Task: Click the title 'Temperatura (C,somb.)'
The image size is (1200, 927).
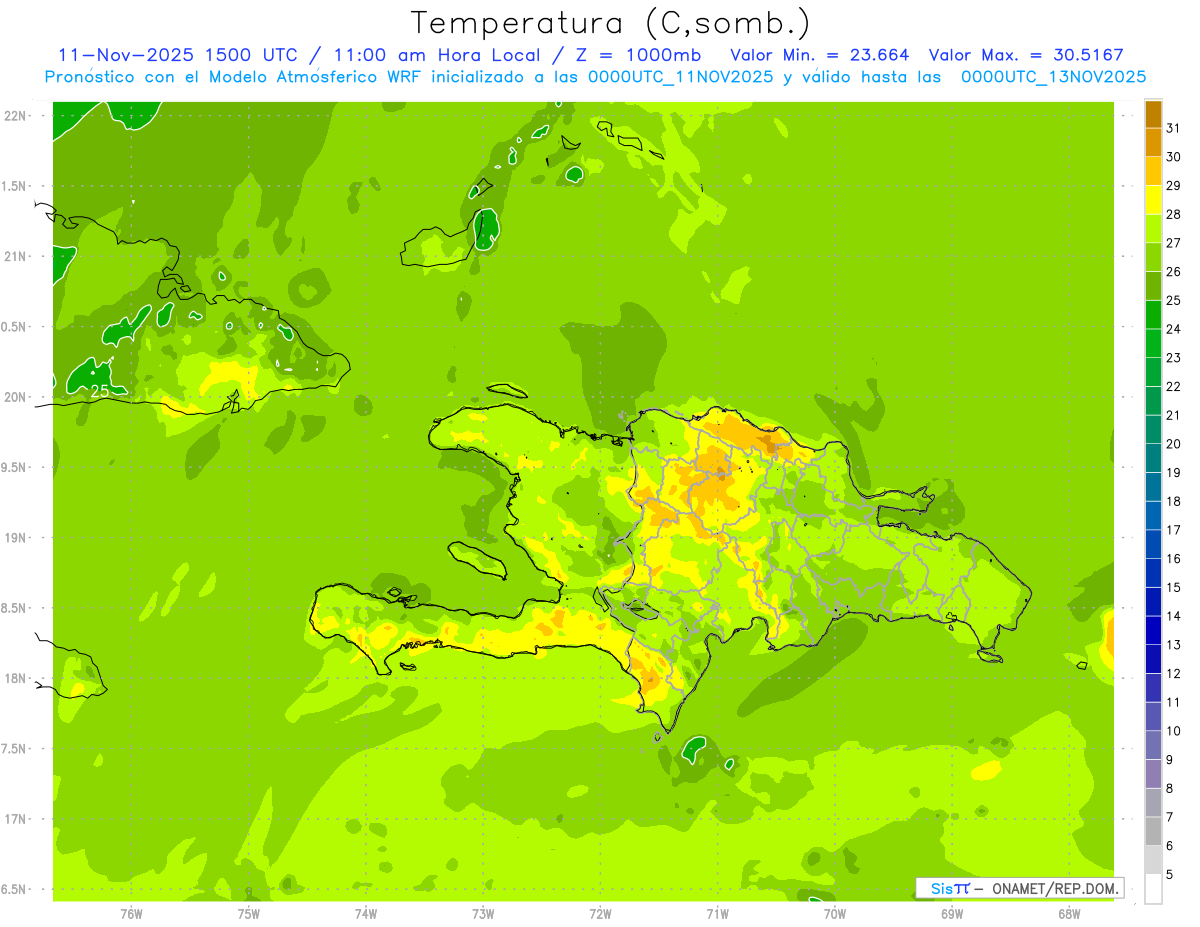Action: (611, 23)
